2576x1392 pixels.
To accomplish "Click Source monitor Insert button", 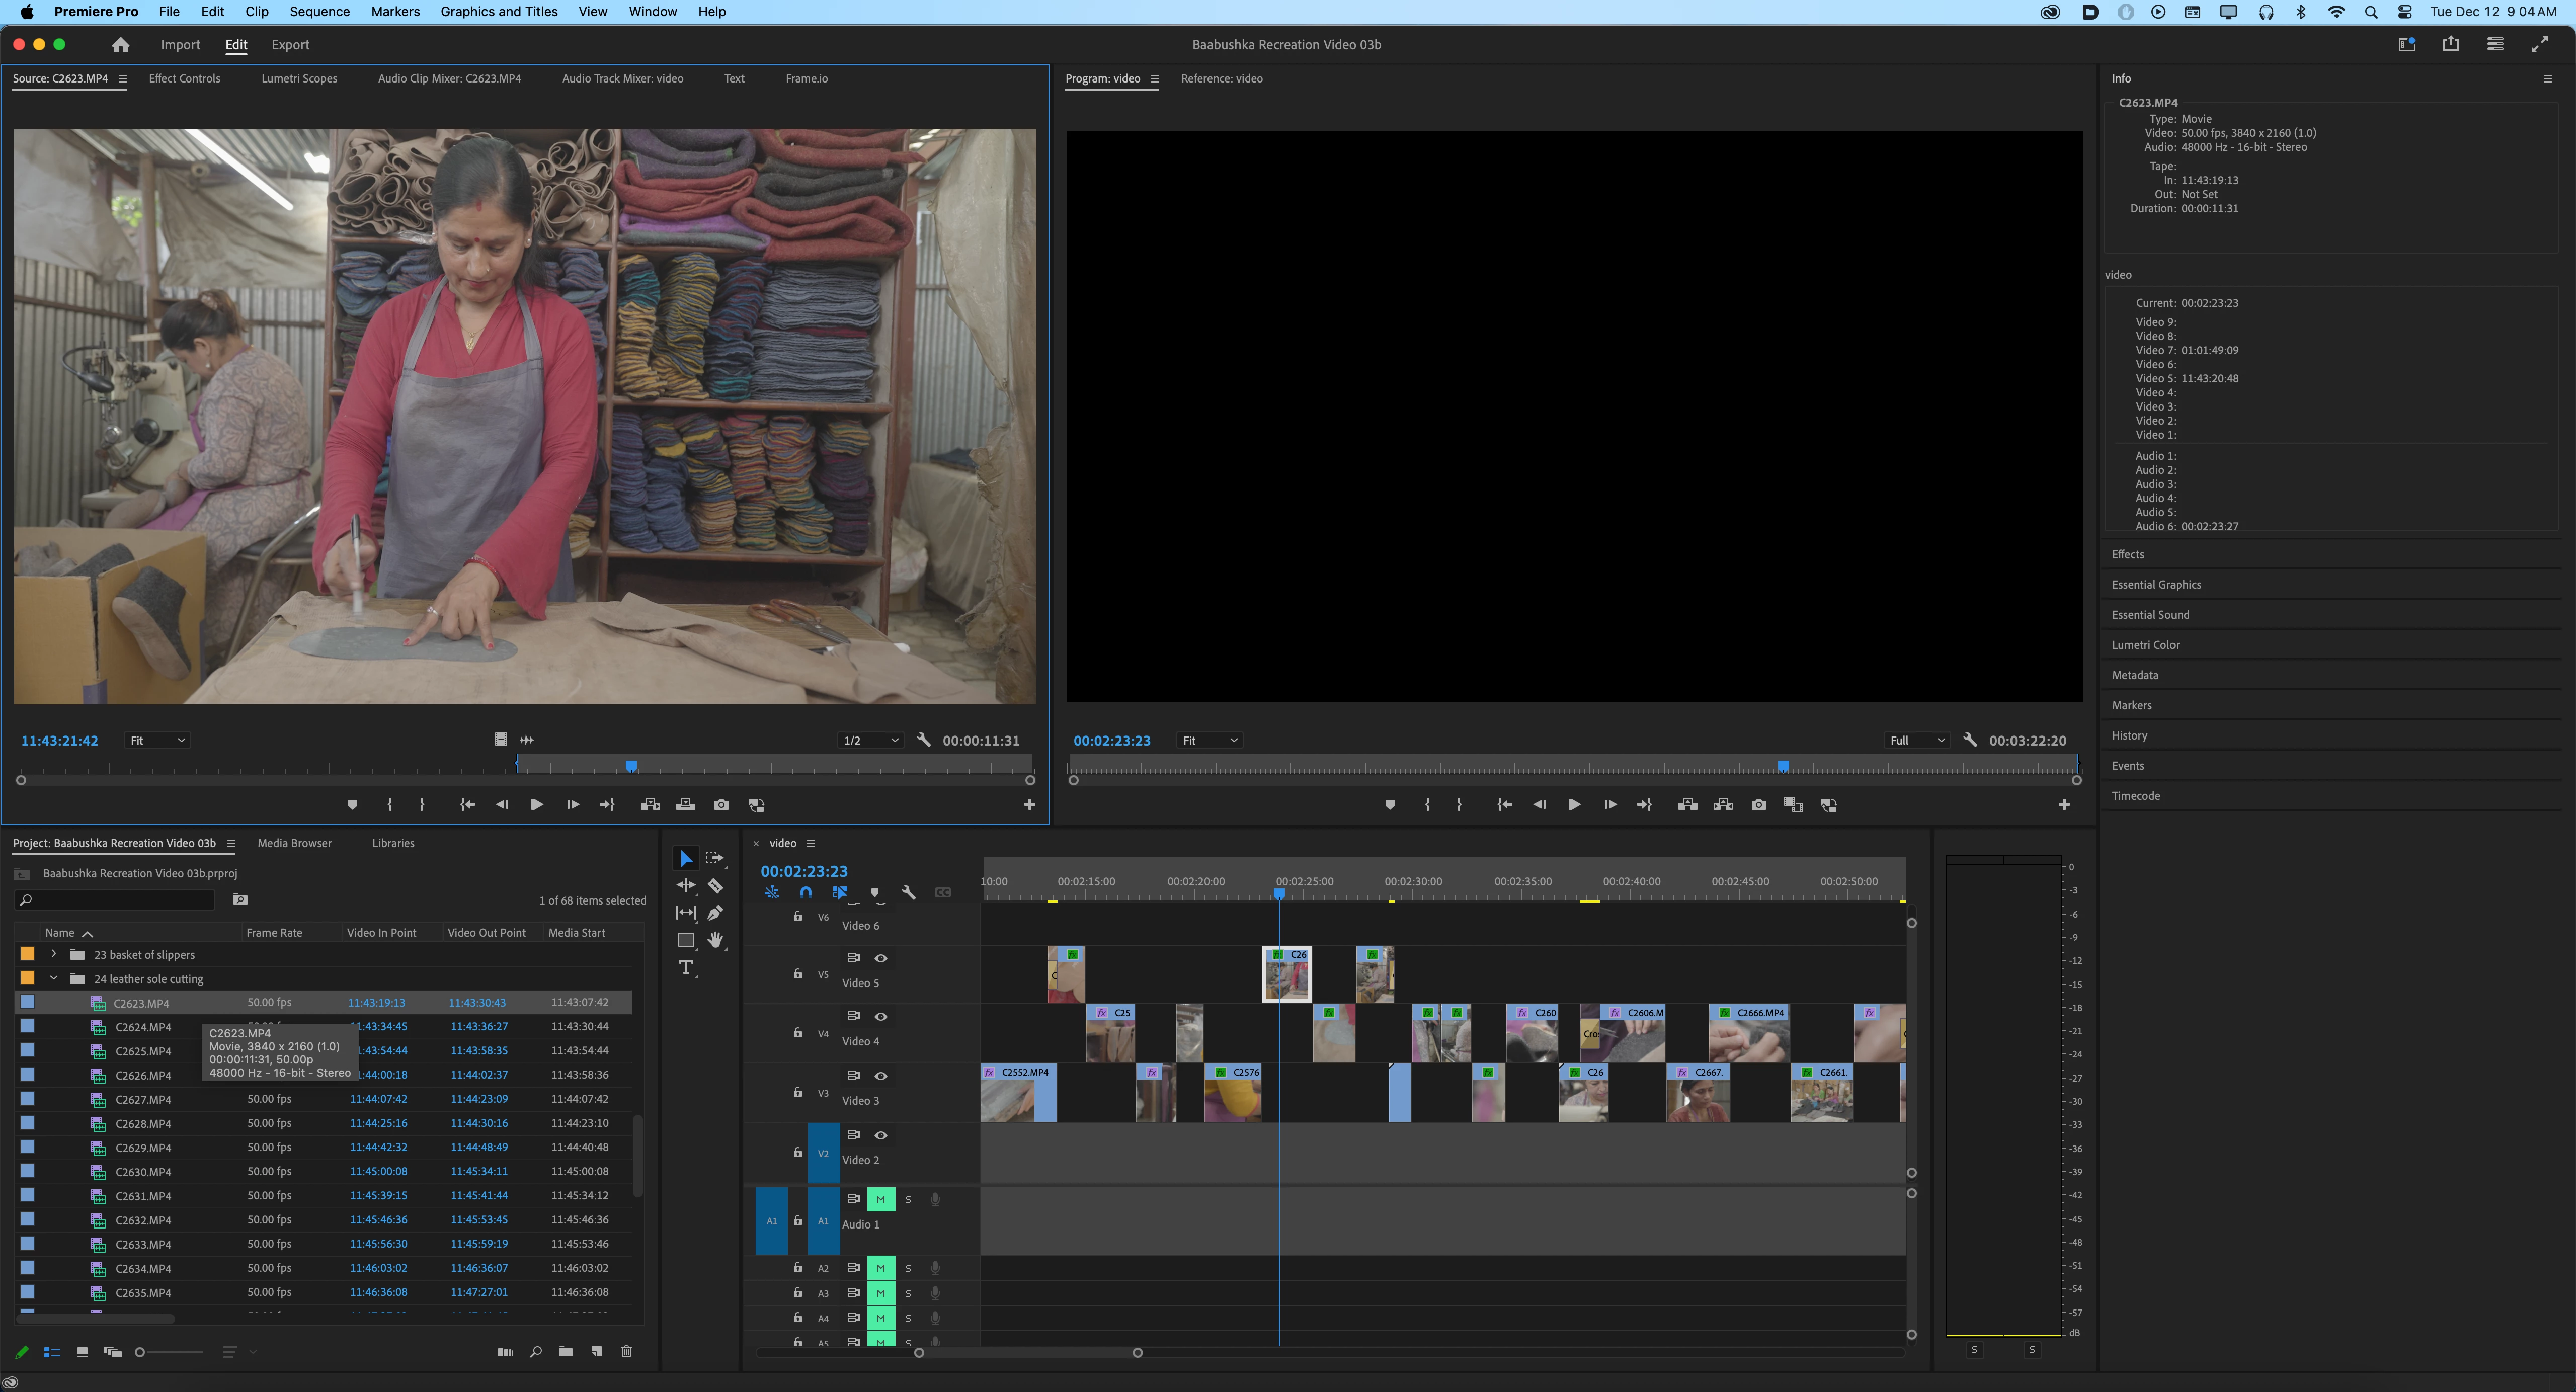I will tap(650, 805).
